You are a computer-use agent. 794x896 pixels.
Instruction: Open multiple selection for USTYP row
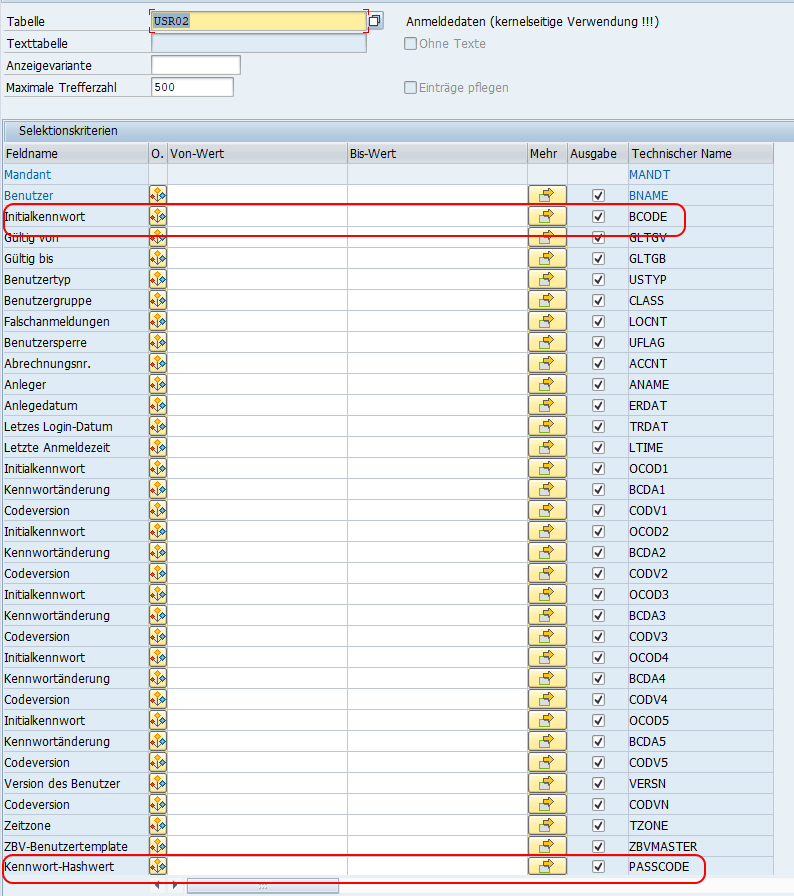click(x=547, y=279)
